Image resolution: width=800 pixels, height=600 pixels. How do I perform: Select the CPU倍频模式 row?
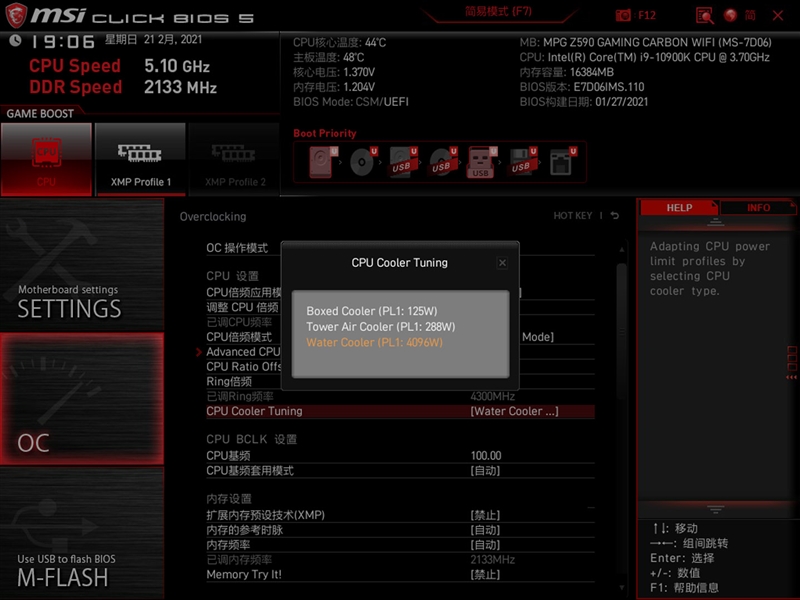[x=239, y=337]
